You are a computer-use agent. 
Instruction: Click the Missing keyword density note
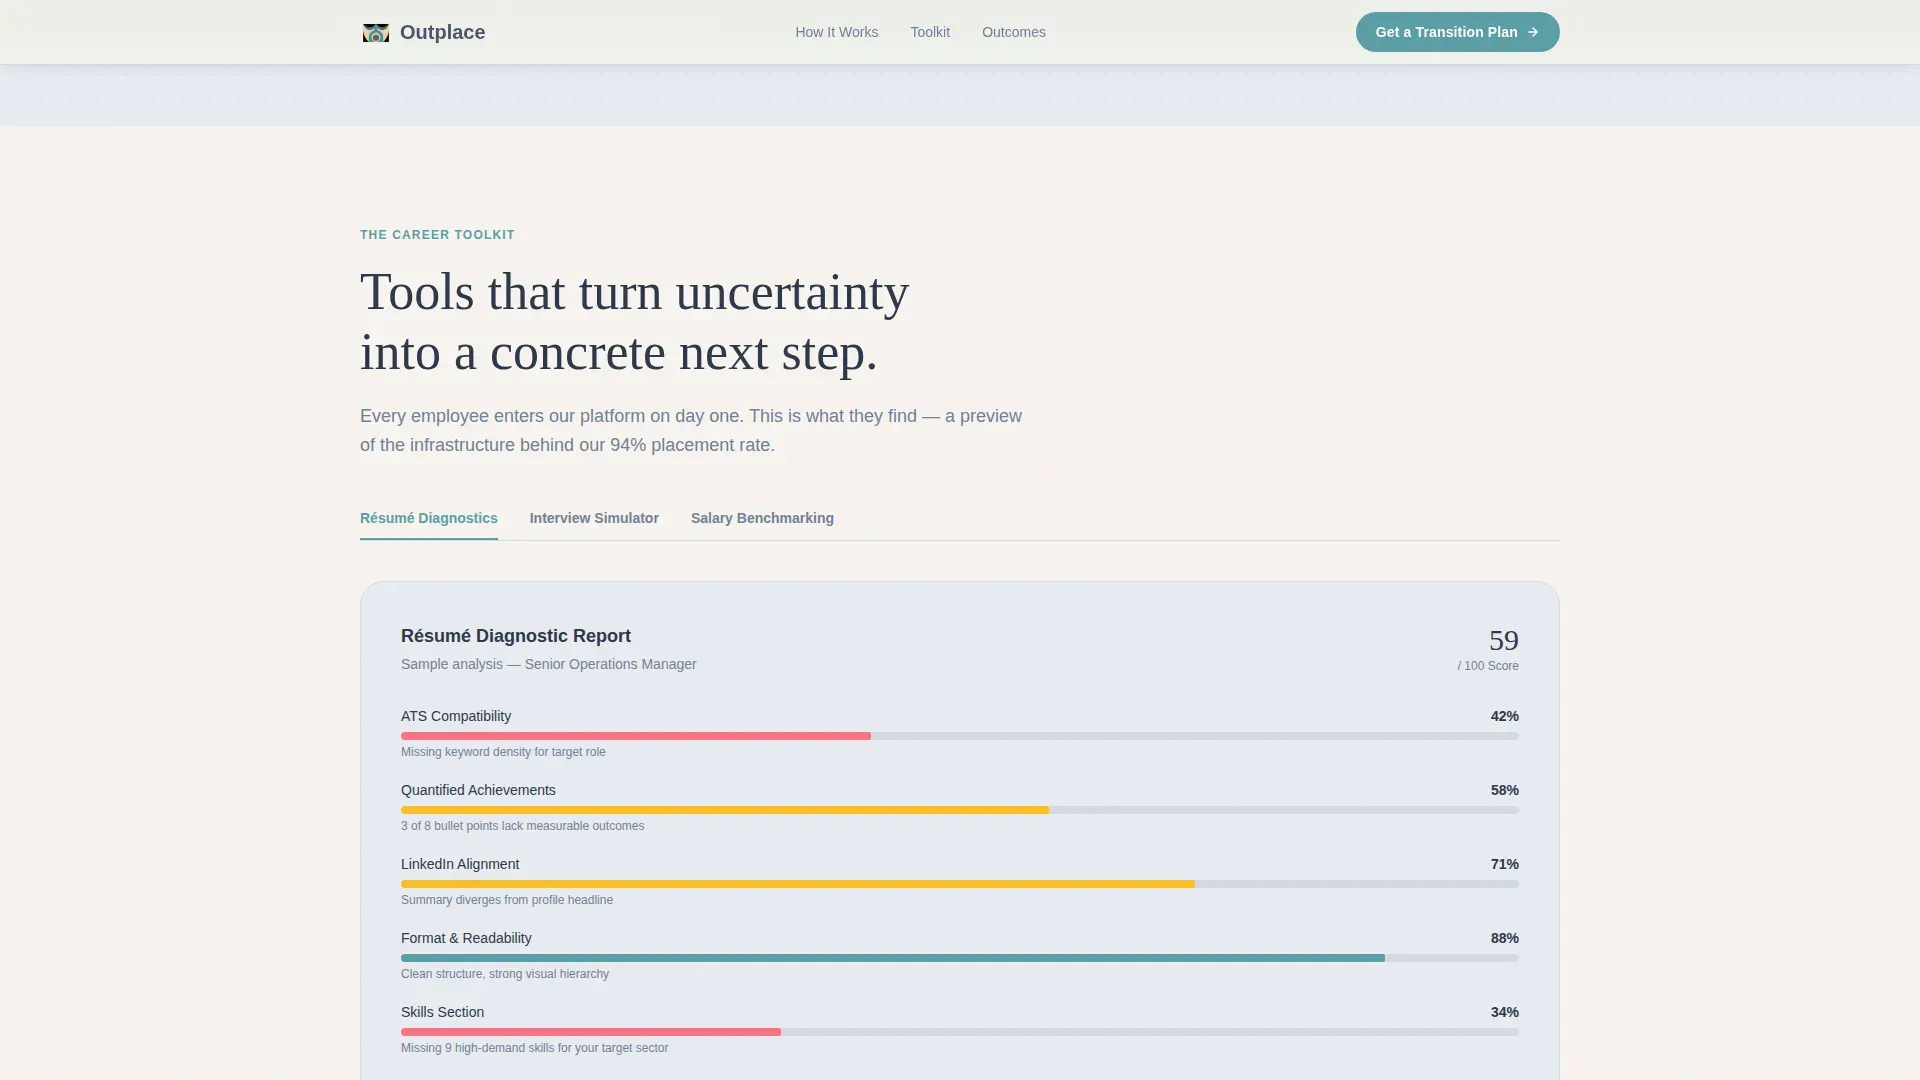coord(503,752)
